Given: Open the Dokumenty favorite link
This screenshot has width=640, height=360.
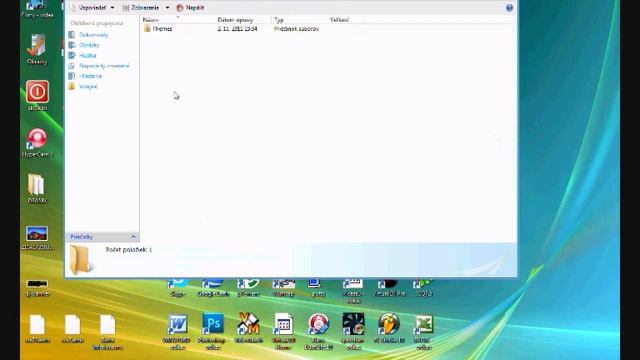Looking at the screenshot, I should pyautogui.click(x=93, y=35).
